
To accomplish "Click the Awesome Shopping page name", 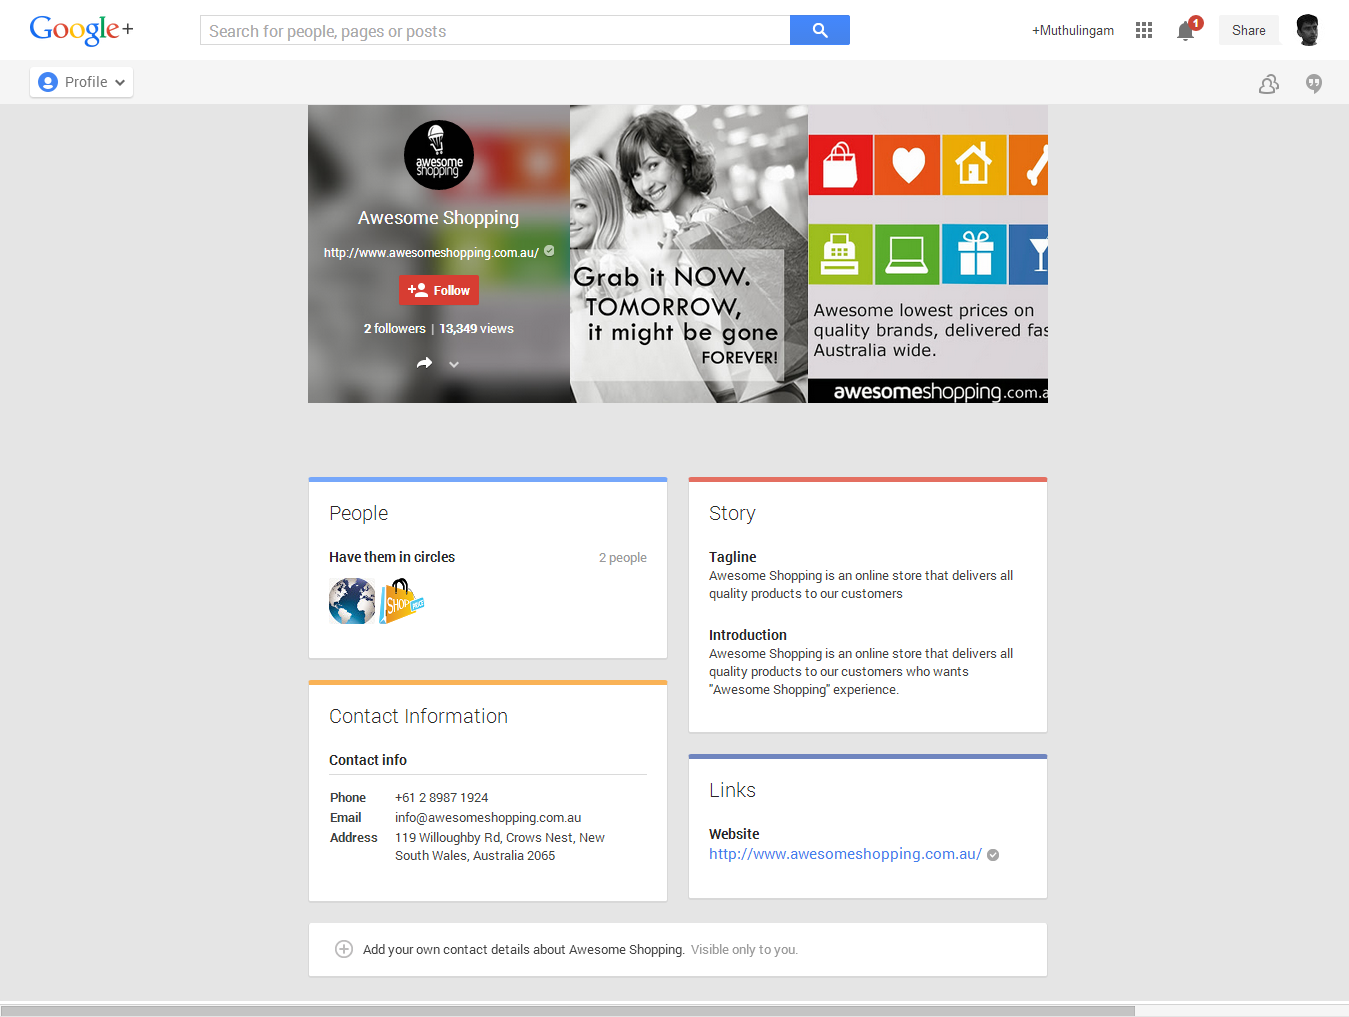I will 438,218.
